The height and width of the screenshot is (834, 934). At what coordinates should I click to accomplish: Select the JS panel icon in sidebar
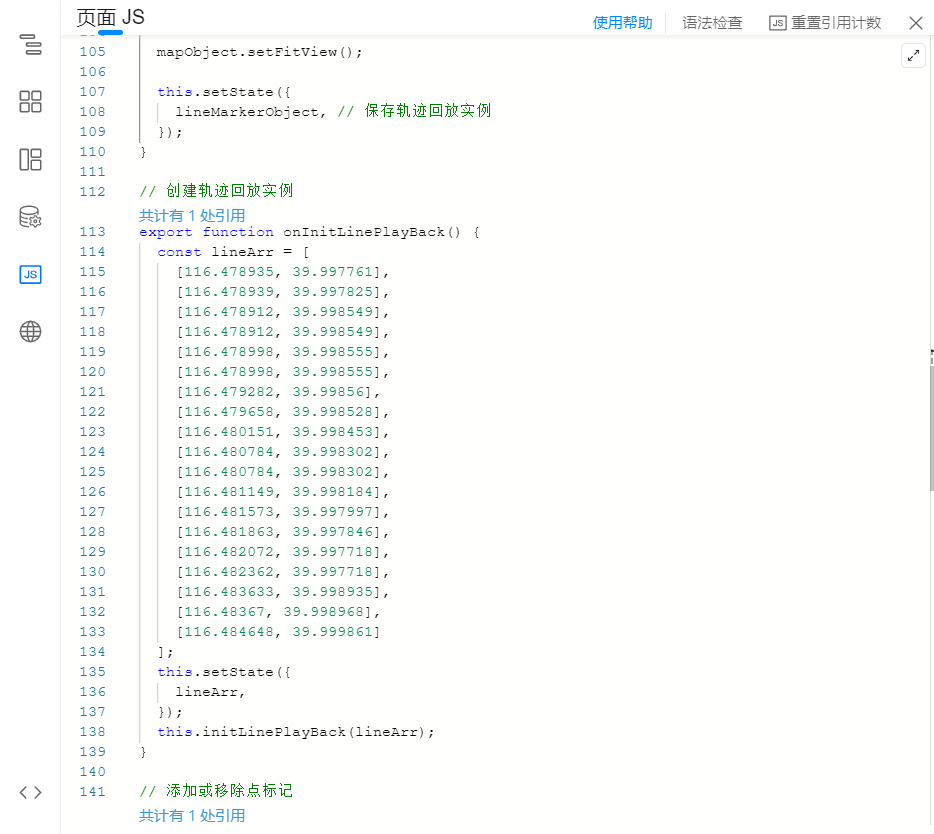pos(30,275)
